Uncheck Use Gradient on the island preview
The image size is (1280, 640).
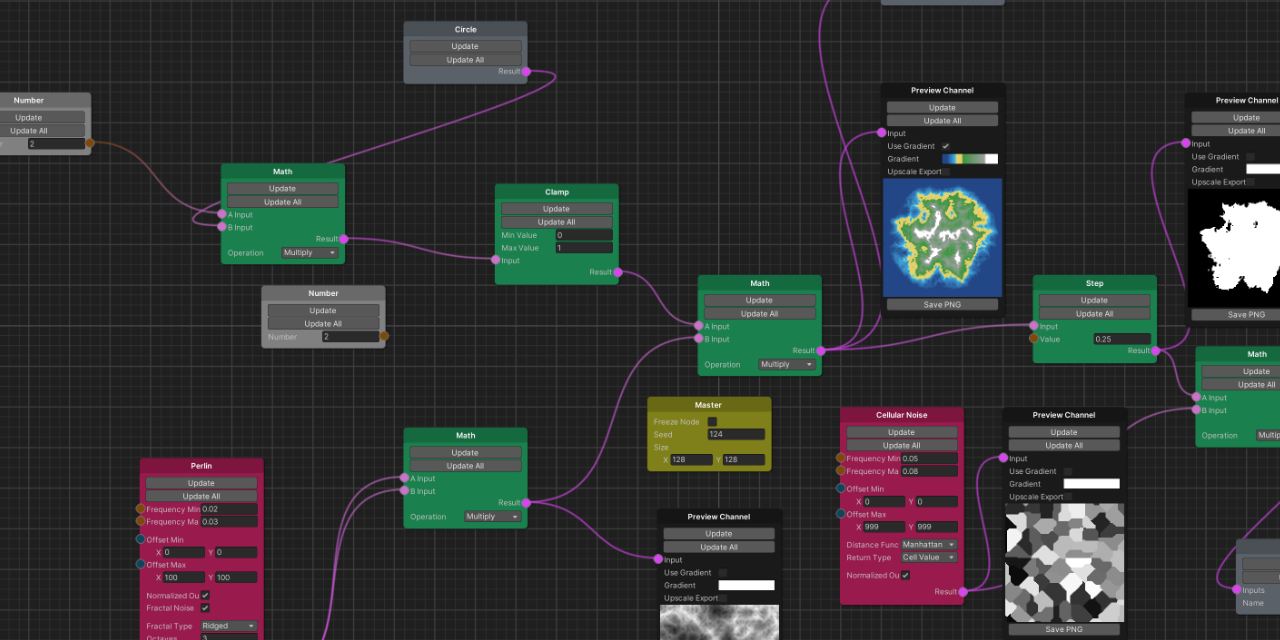click(945, 146)
